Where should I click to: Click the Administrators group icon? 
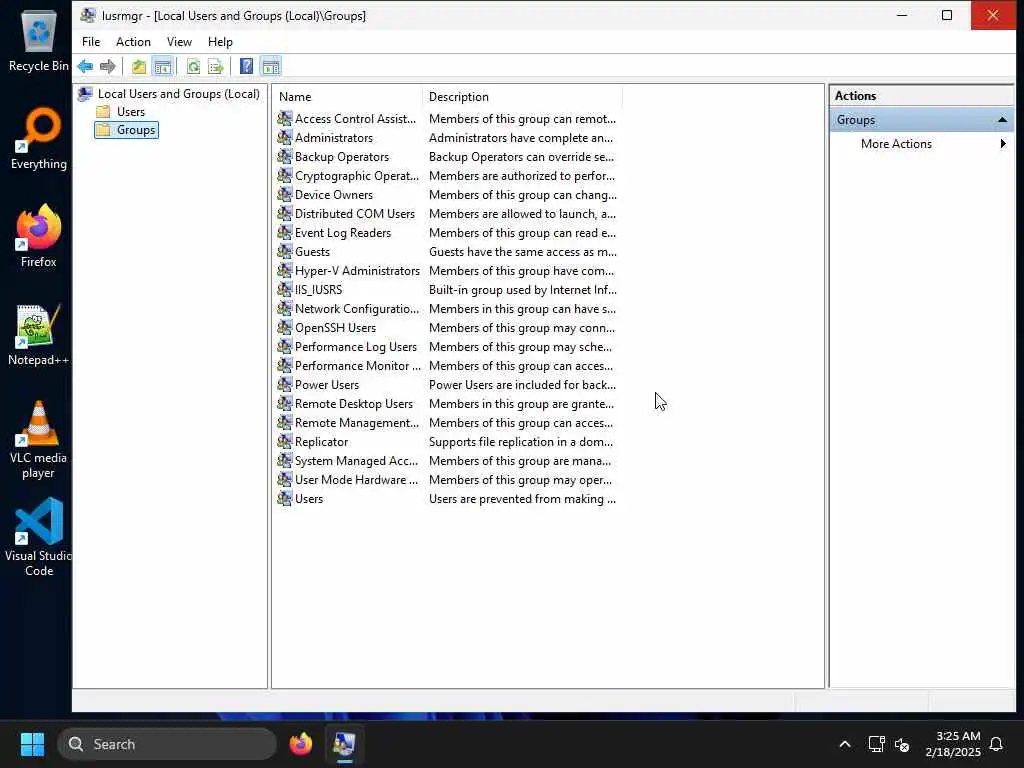pos(284,137)
